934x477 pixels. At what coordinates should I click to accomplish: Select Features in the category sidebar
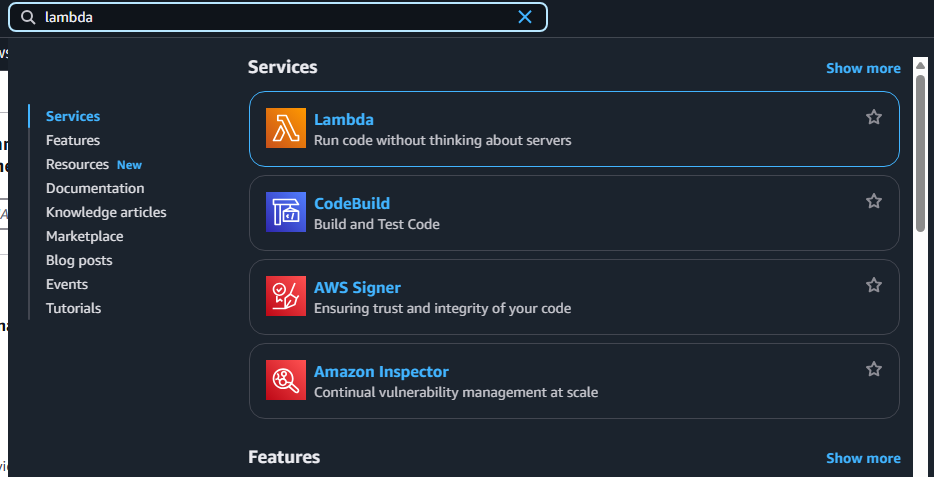(x=73, y=140)
